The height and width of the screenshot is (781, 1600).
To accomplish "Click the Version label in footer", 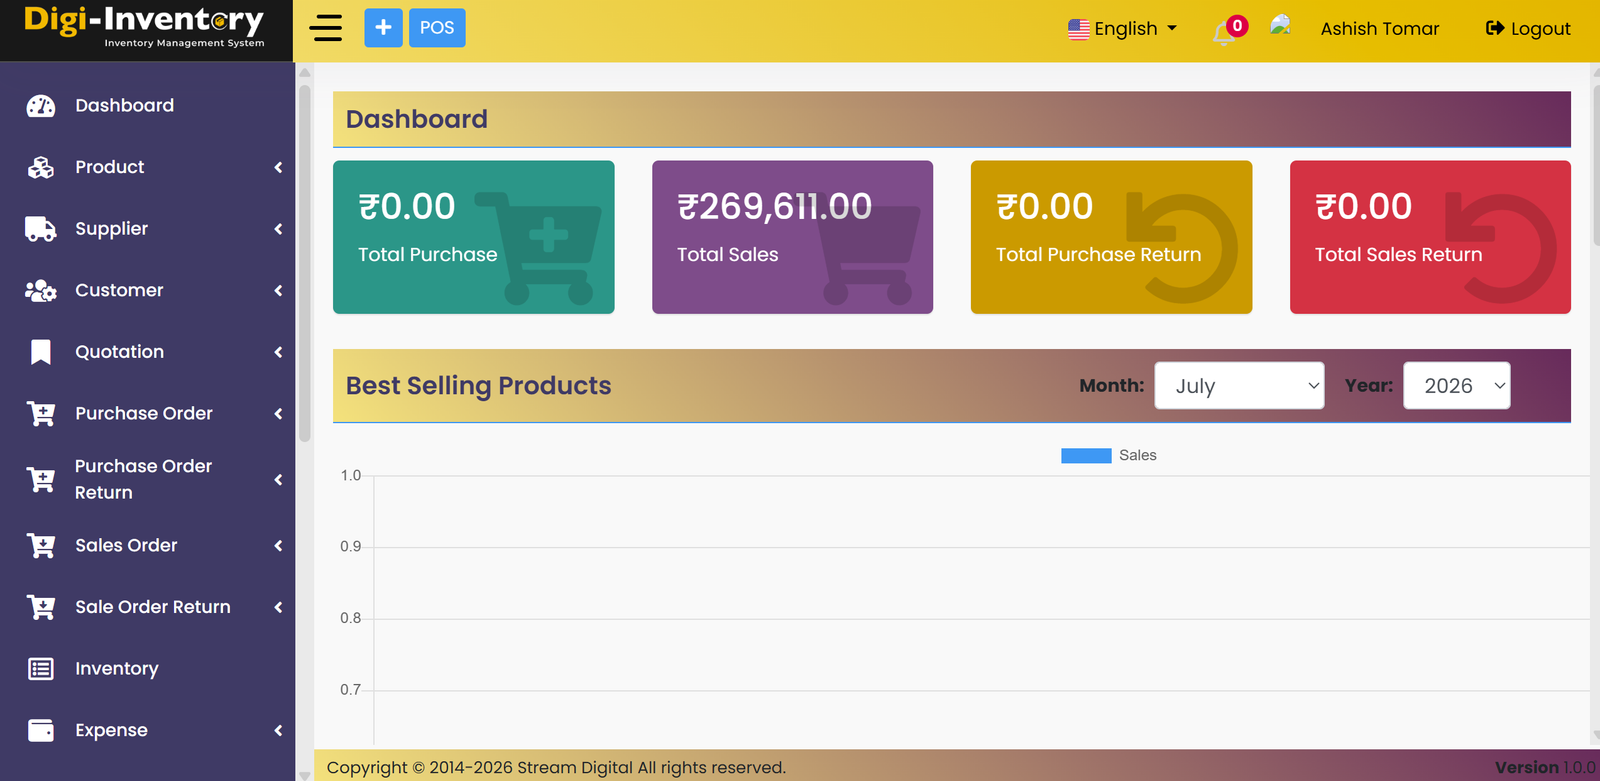I will coord(1527,768).
